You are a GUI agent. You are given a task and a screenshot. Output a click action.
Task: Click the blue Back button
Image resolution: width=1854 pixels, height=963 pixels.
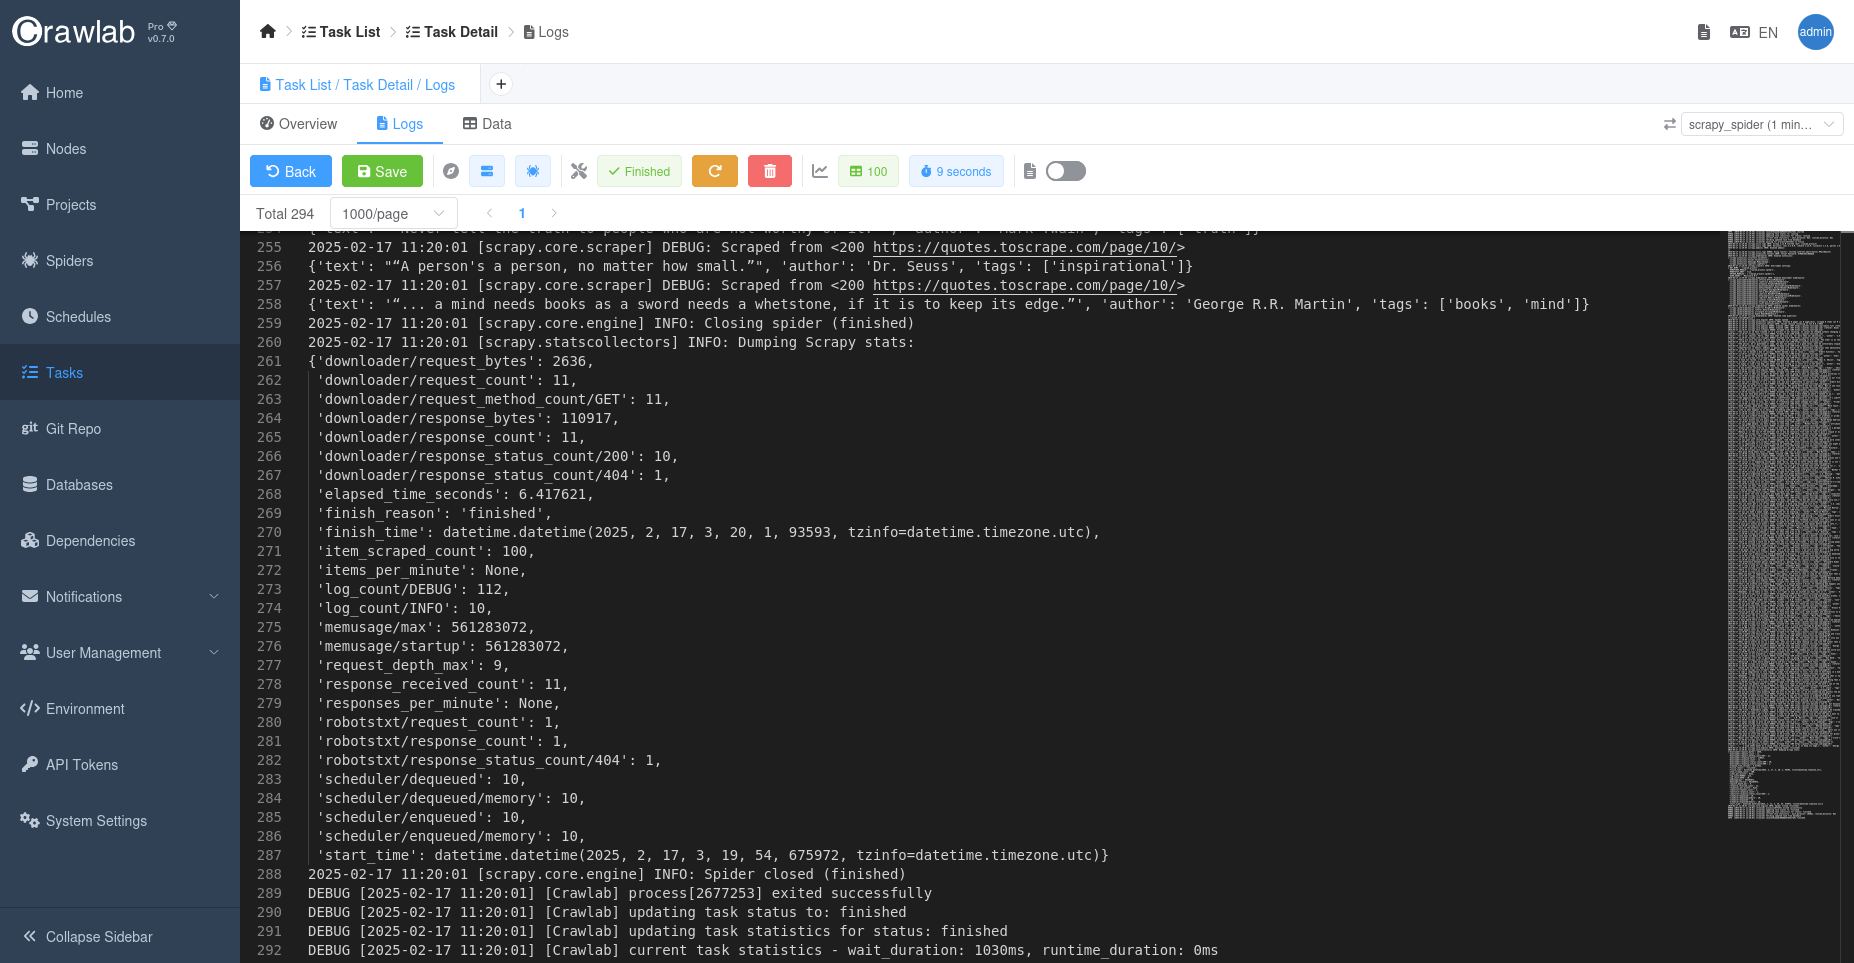tap(290, 171)
